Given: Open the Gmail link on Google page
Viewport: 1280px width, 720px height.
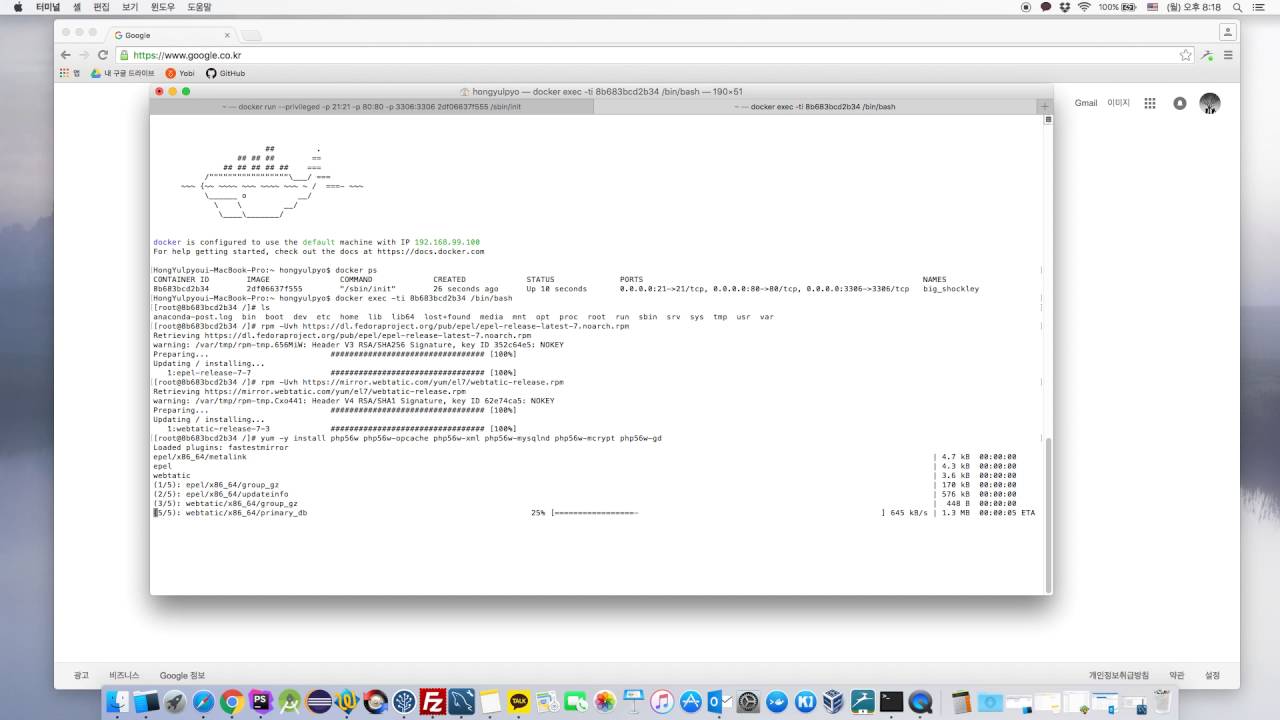Looking at the screenshot, I should click(x=1086, y=103).
